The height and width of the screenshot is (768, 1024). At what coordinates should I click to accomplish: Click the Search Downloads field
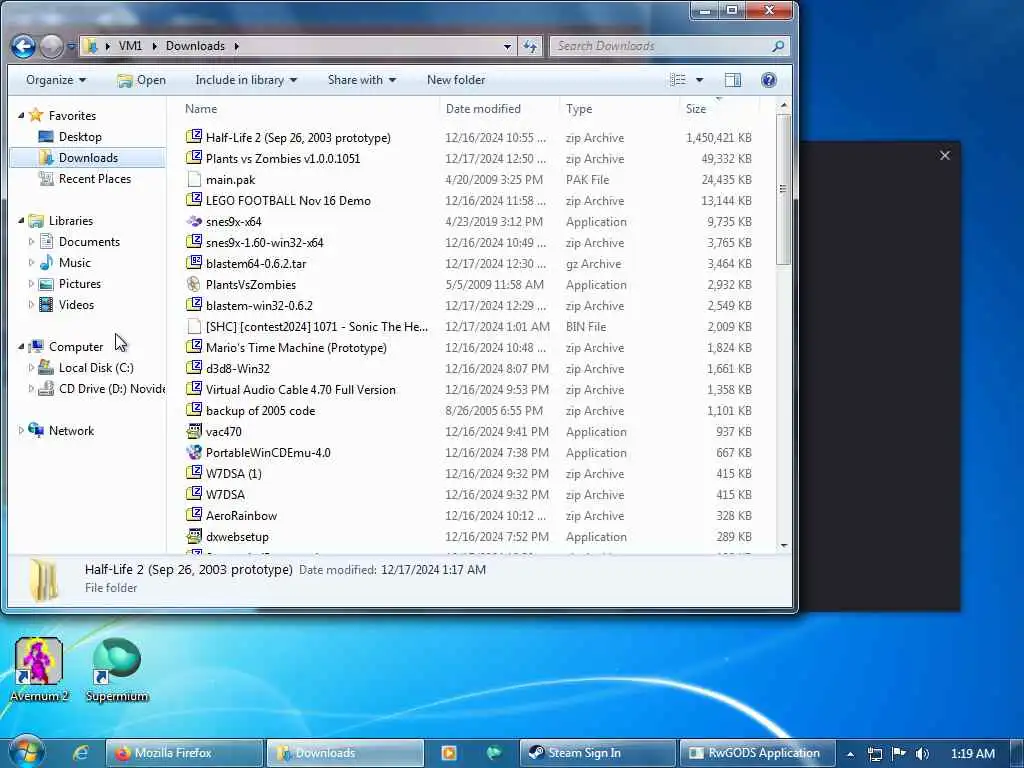coord(669,46)
